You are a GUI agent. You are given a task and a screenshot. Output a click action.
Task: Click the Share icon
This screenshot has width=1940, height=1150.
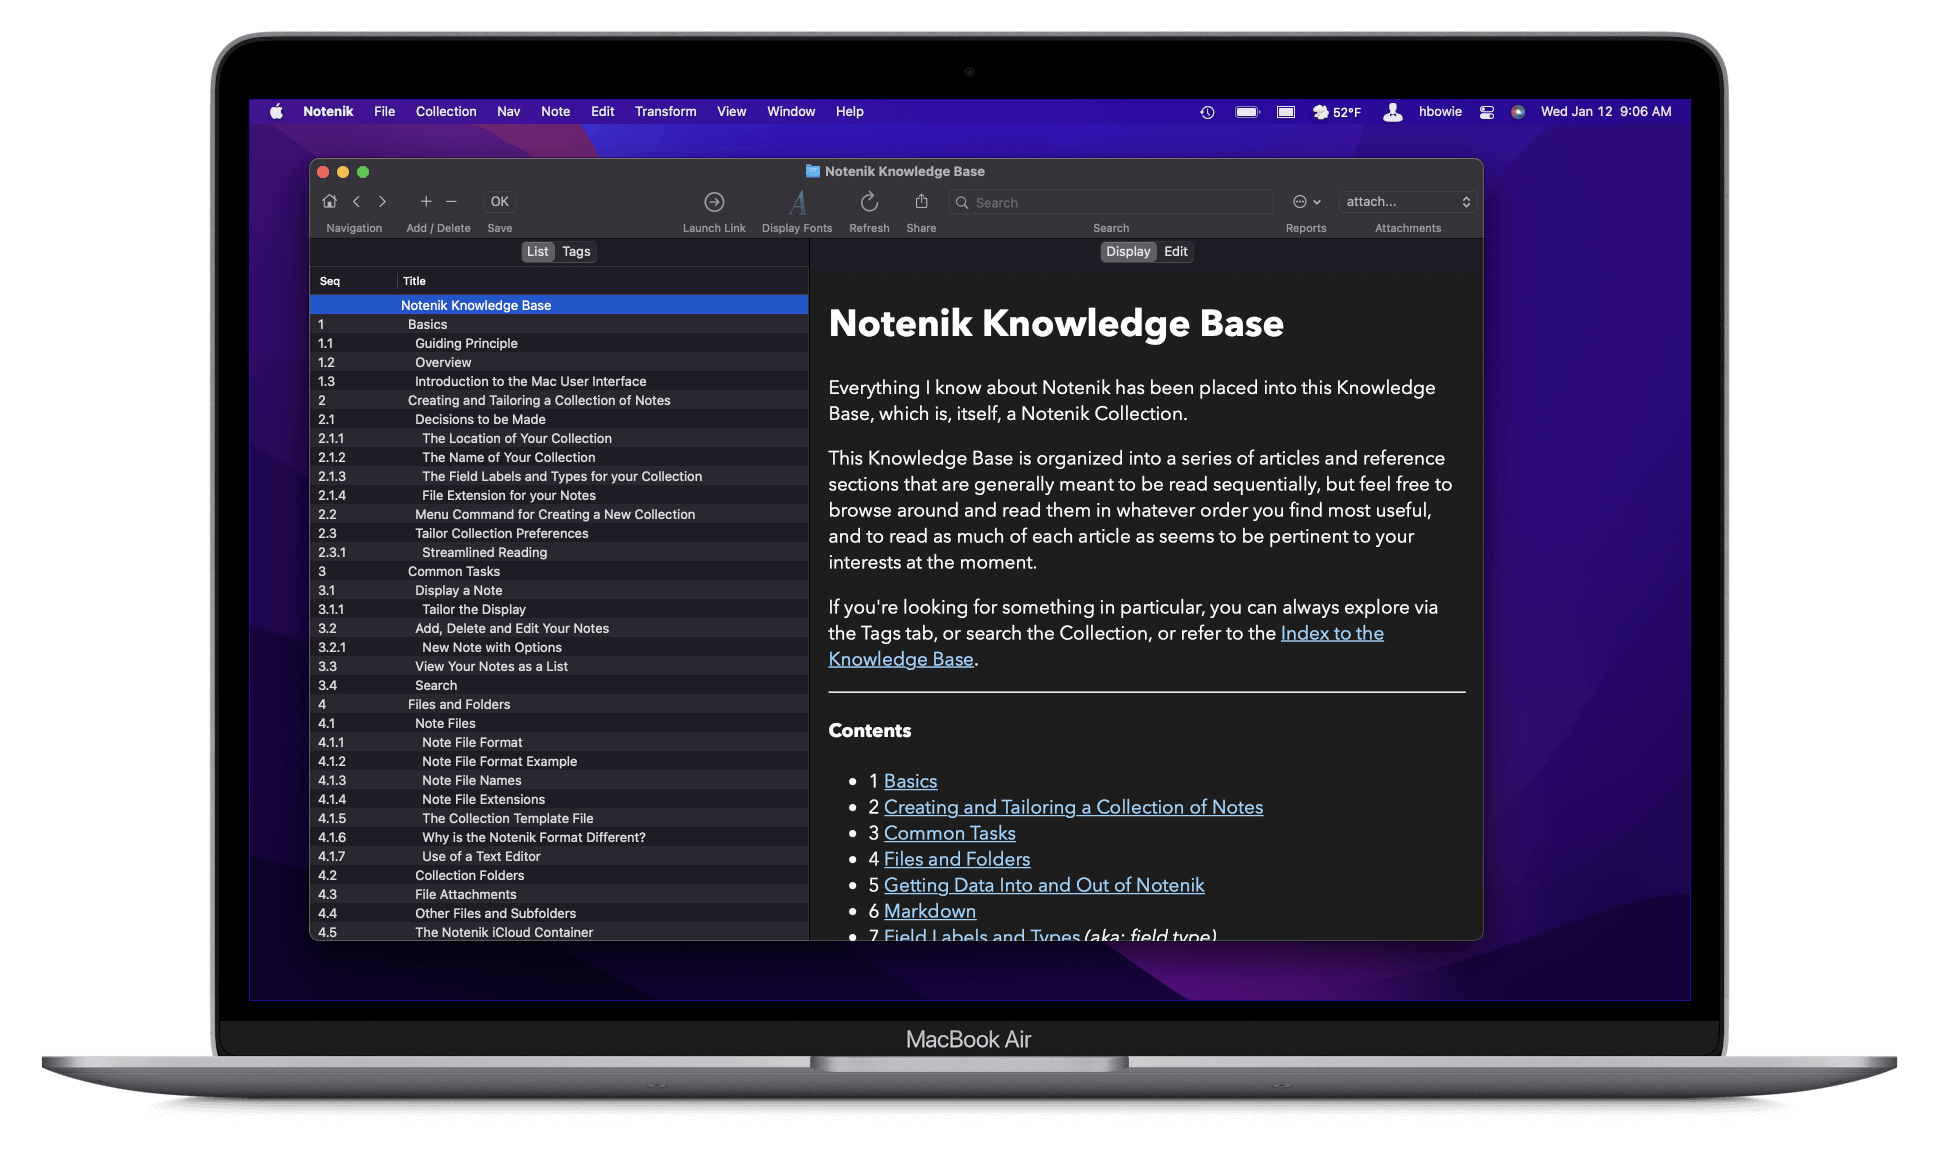(920, 201)
